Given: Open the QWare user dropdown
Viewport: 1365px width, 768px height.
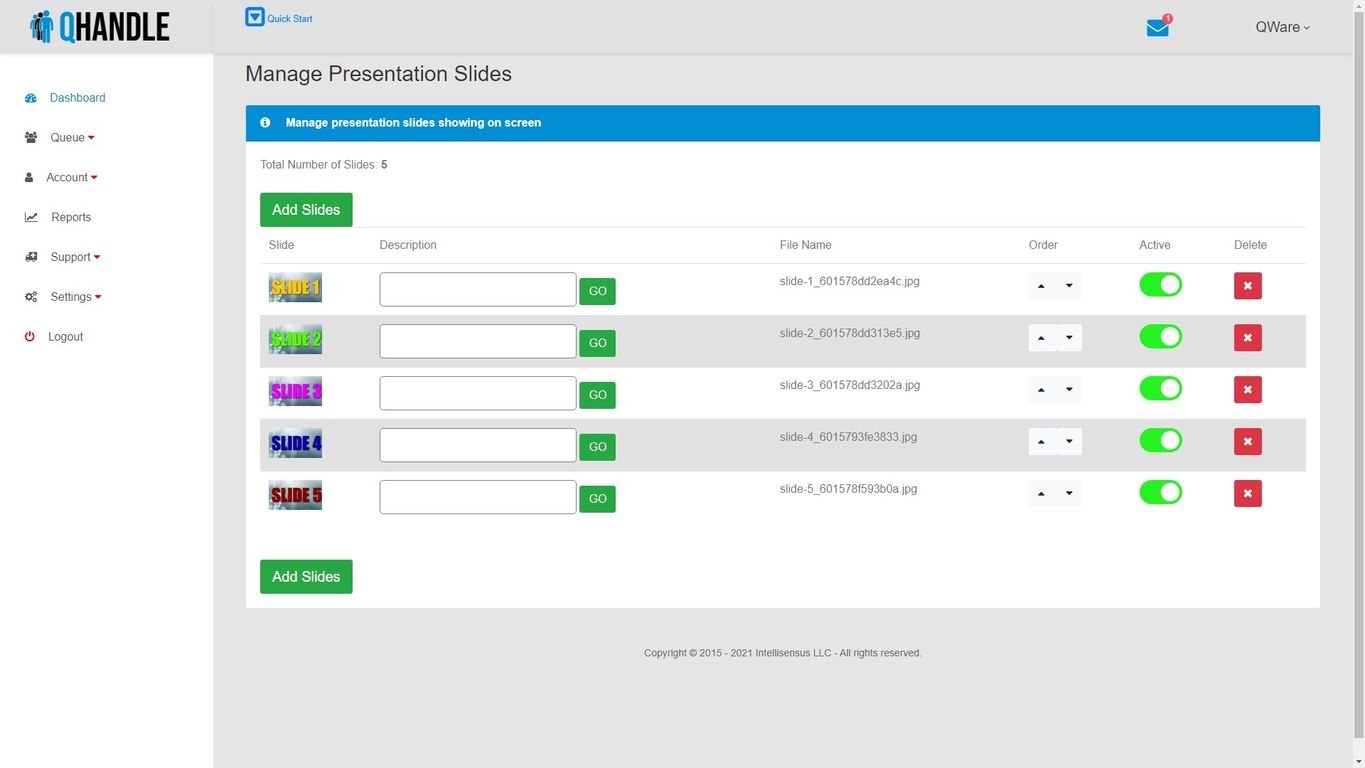Looking at the screenshot, I should pos(1282,28).
